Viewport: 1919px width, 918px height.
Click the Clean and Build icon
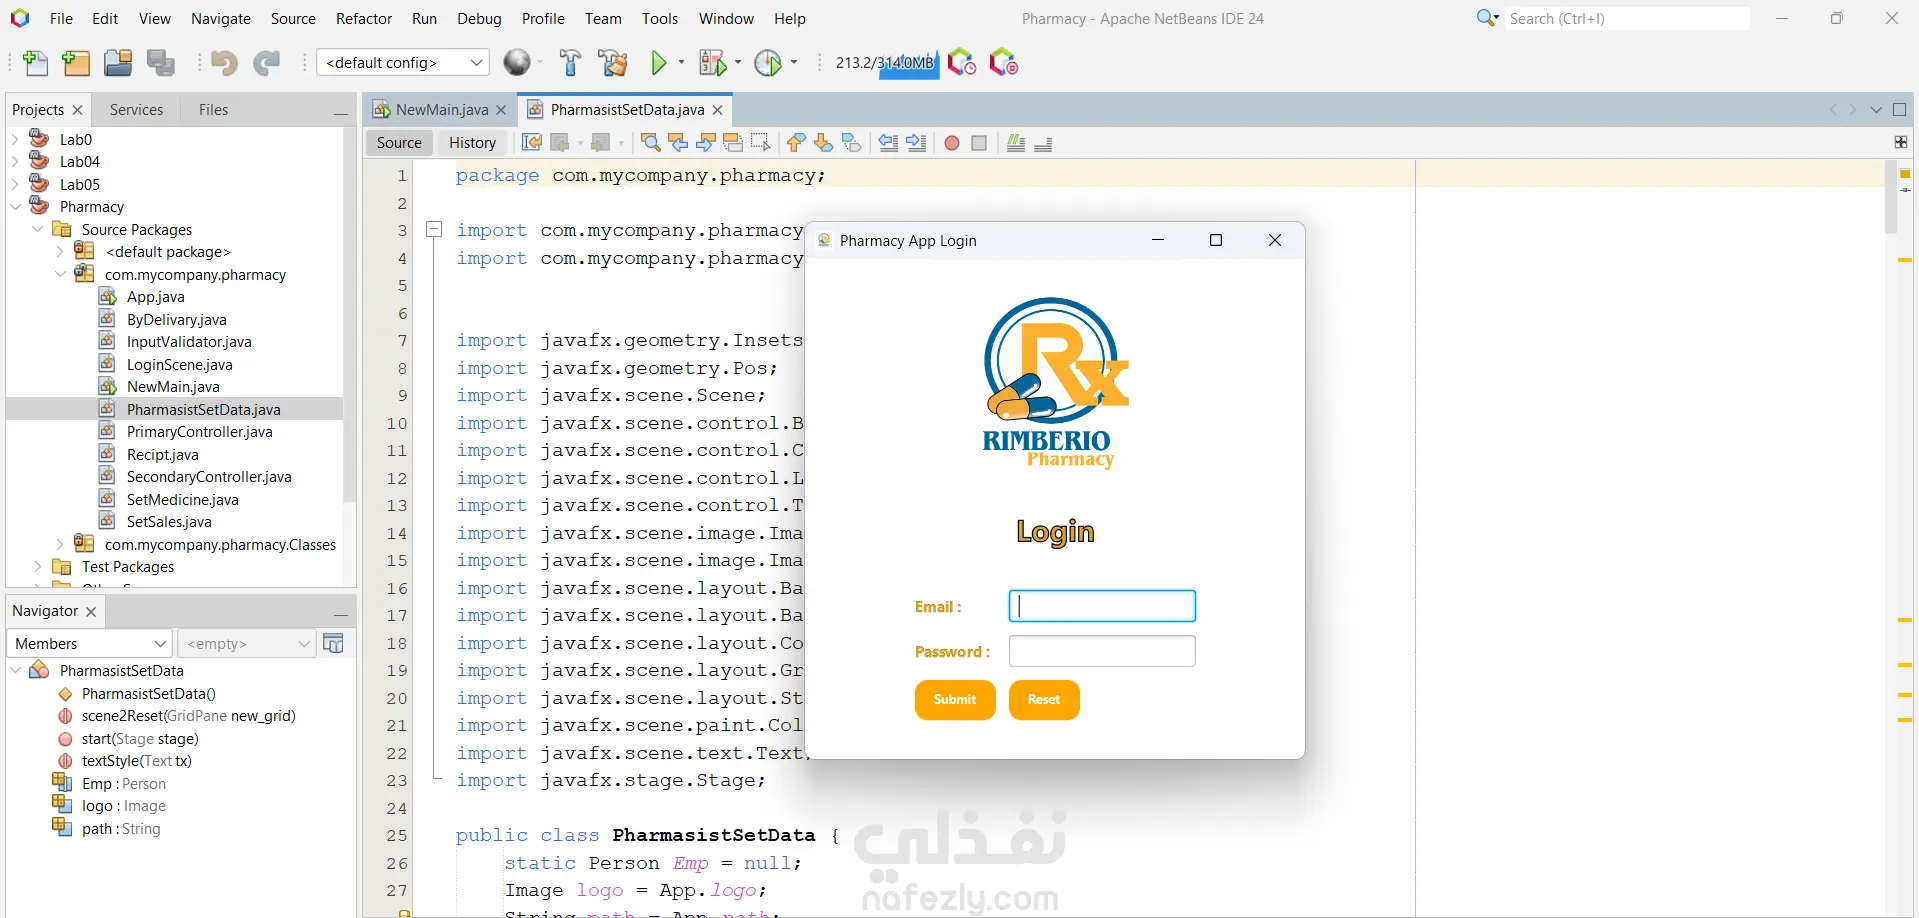[x=613, y=63]
